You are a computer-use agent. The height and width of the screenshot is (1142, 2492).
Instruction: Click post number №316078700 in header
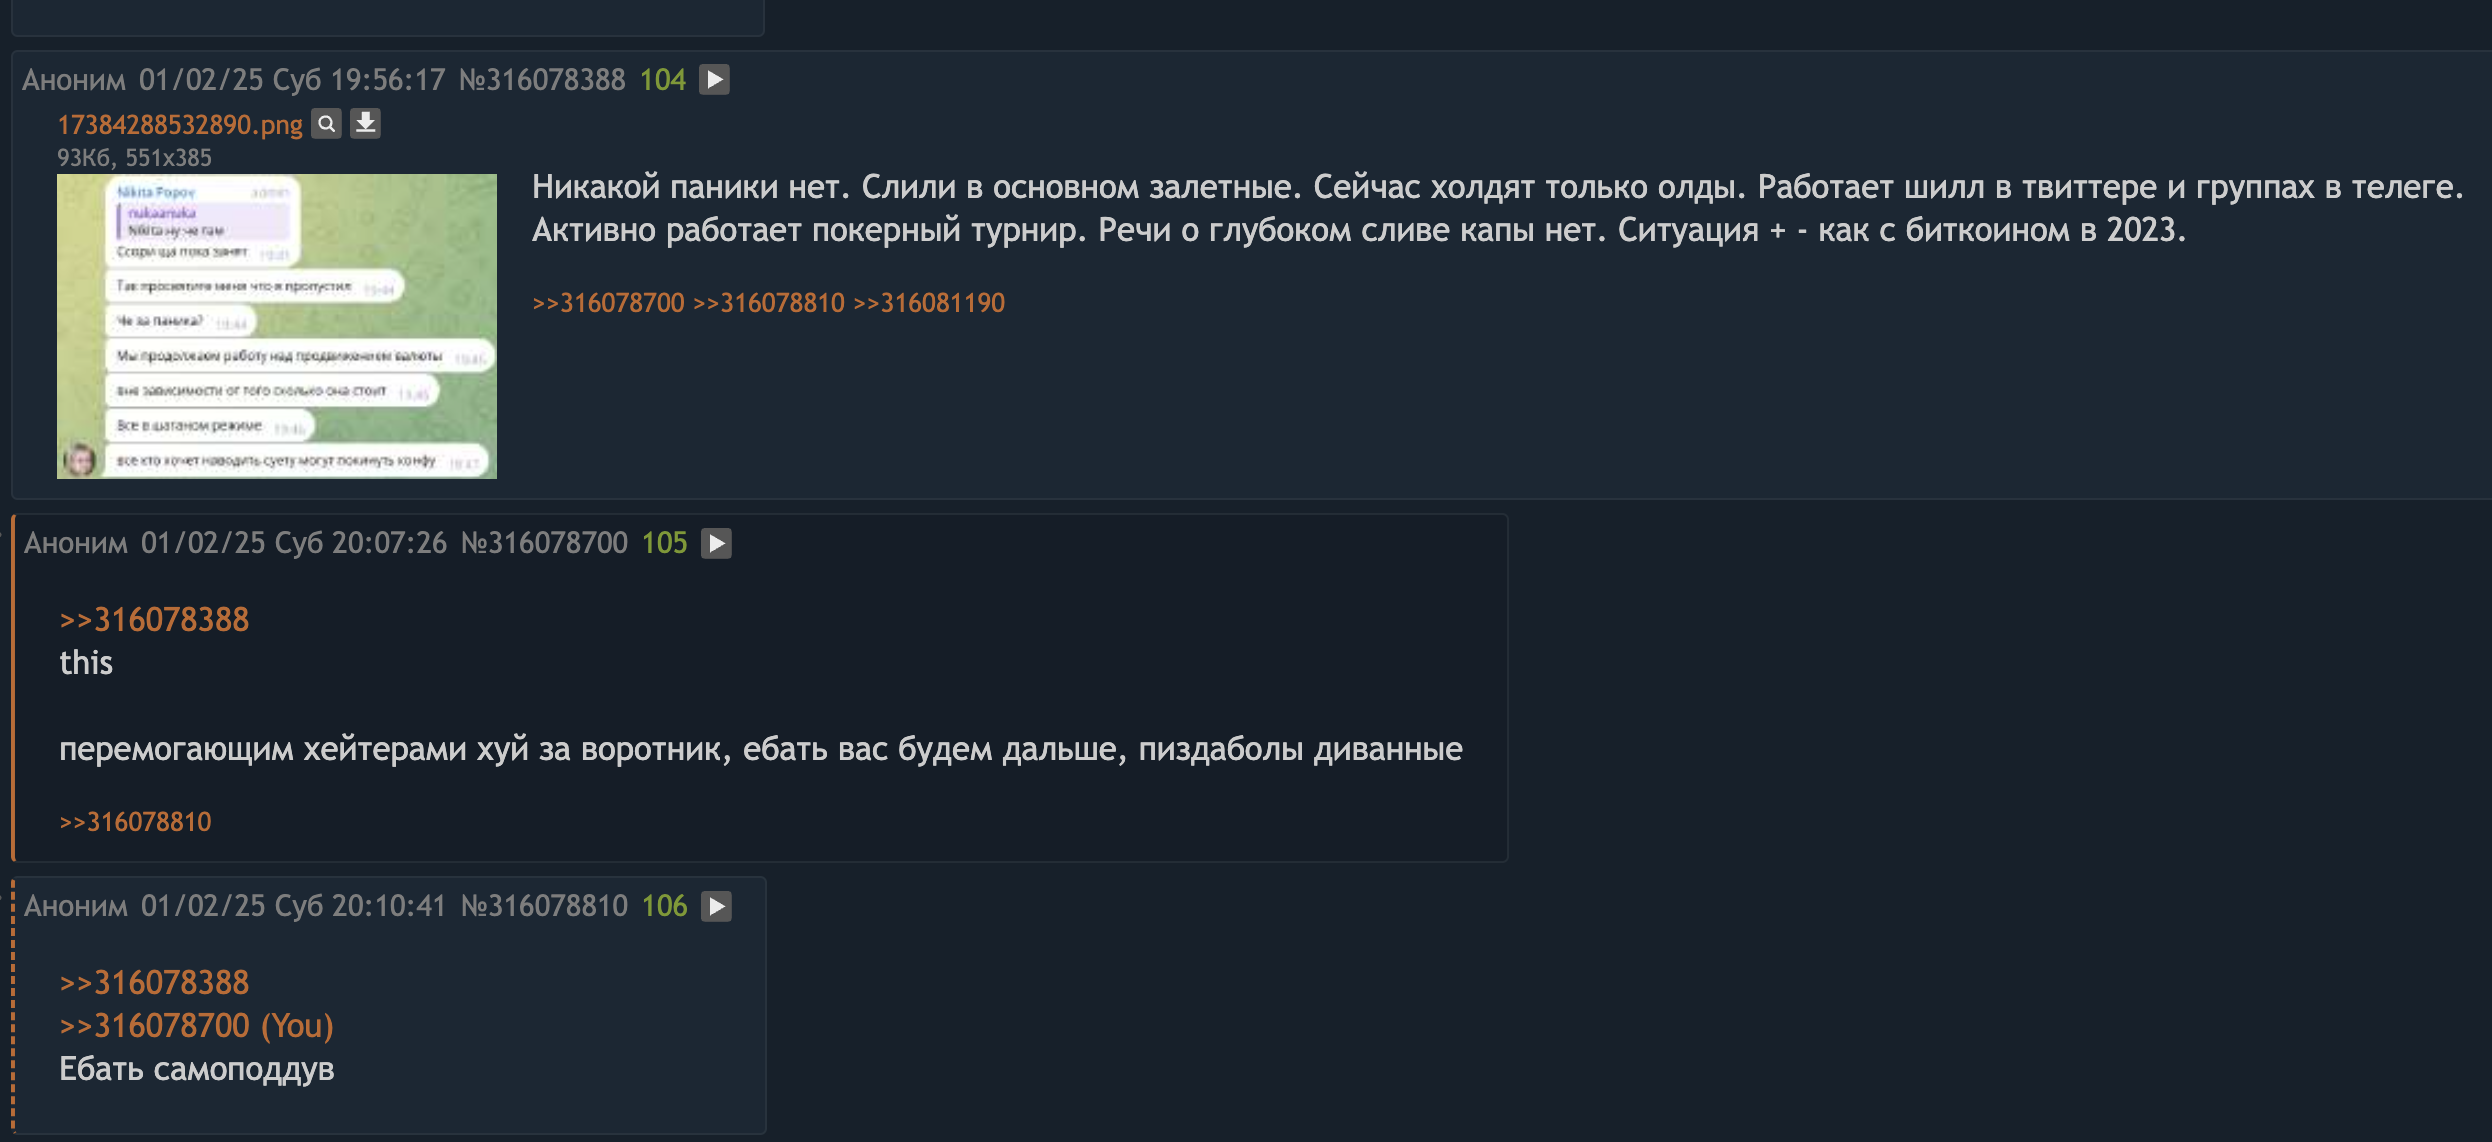[544, 543]
